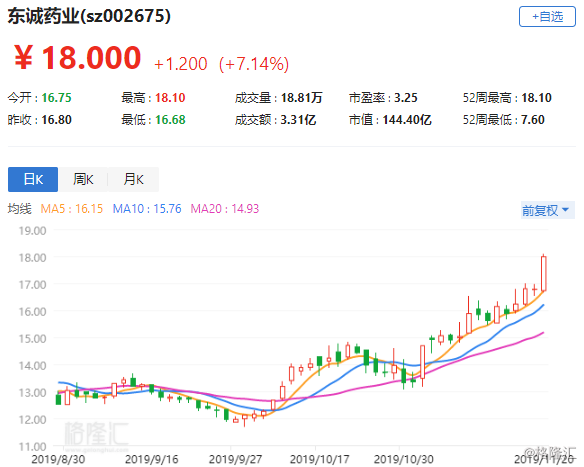Open the 前复权 adjustment dropdown
Screen dimensions: 584x467
548,210
